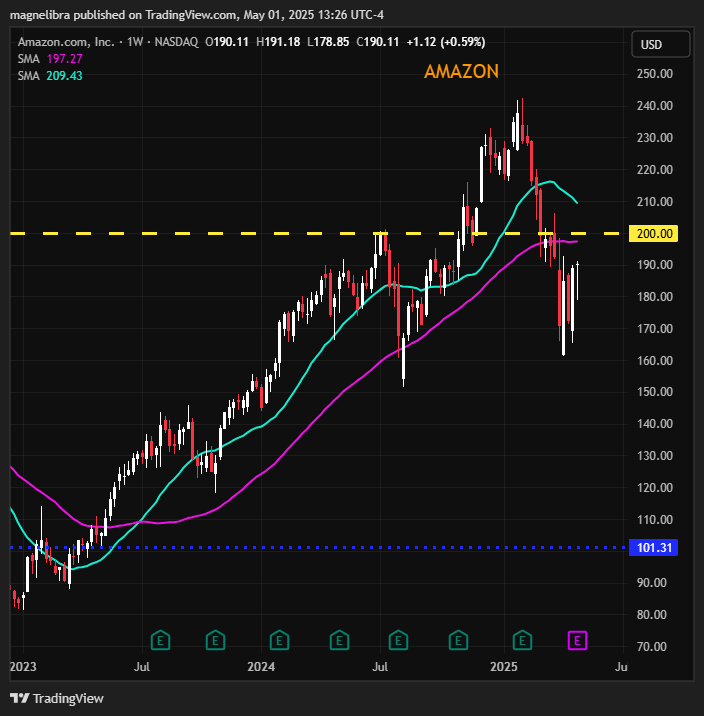Click the H191.18 high value in header
704x716 pixels.
pos(278,42)
